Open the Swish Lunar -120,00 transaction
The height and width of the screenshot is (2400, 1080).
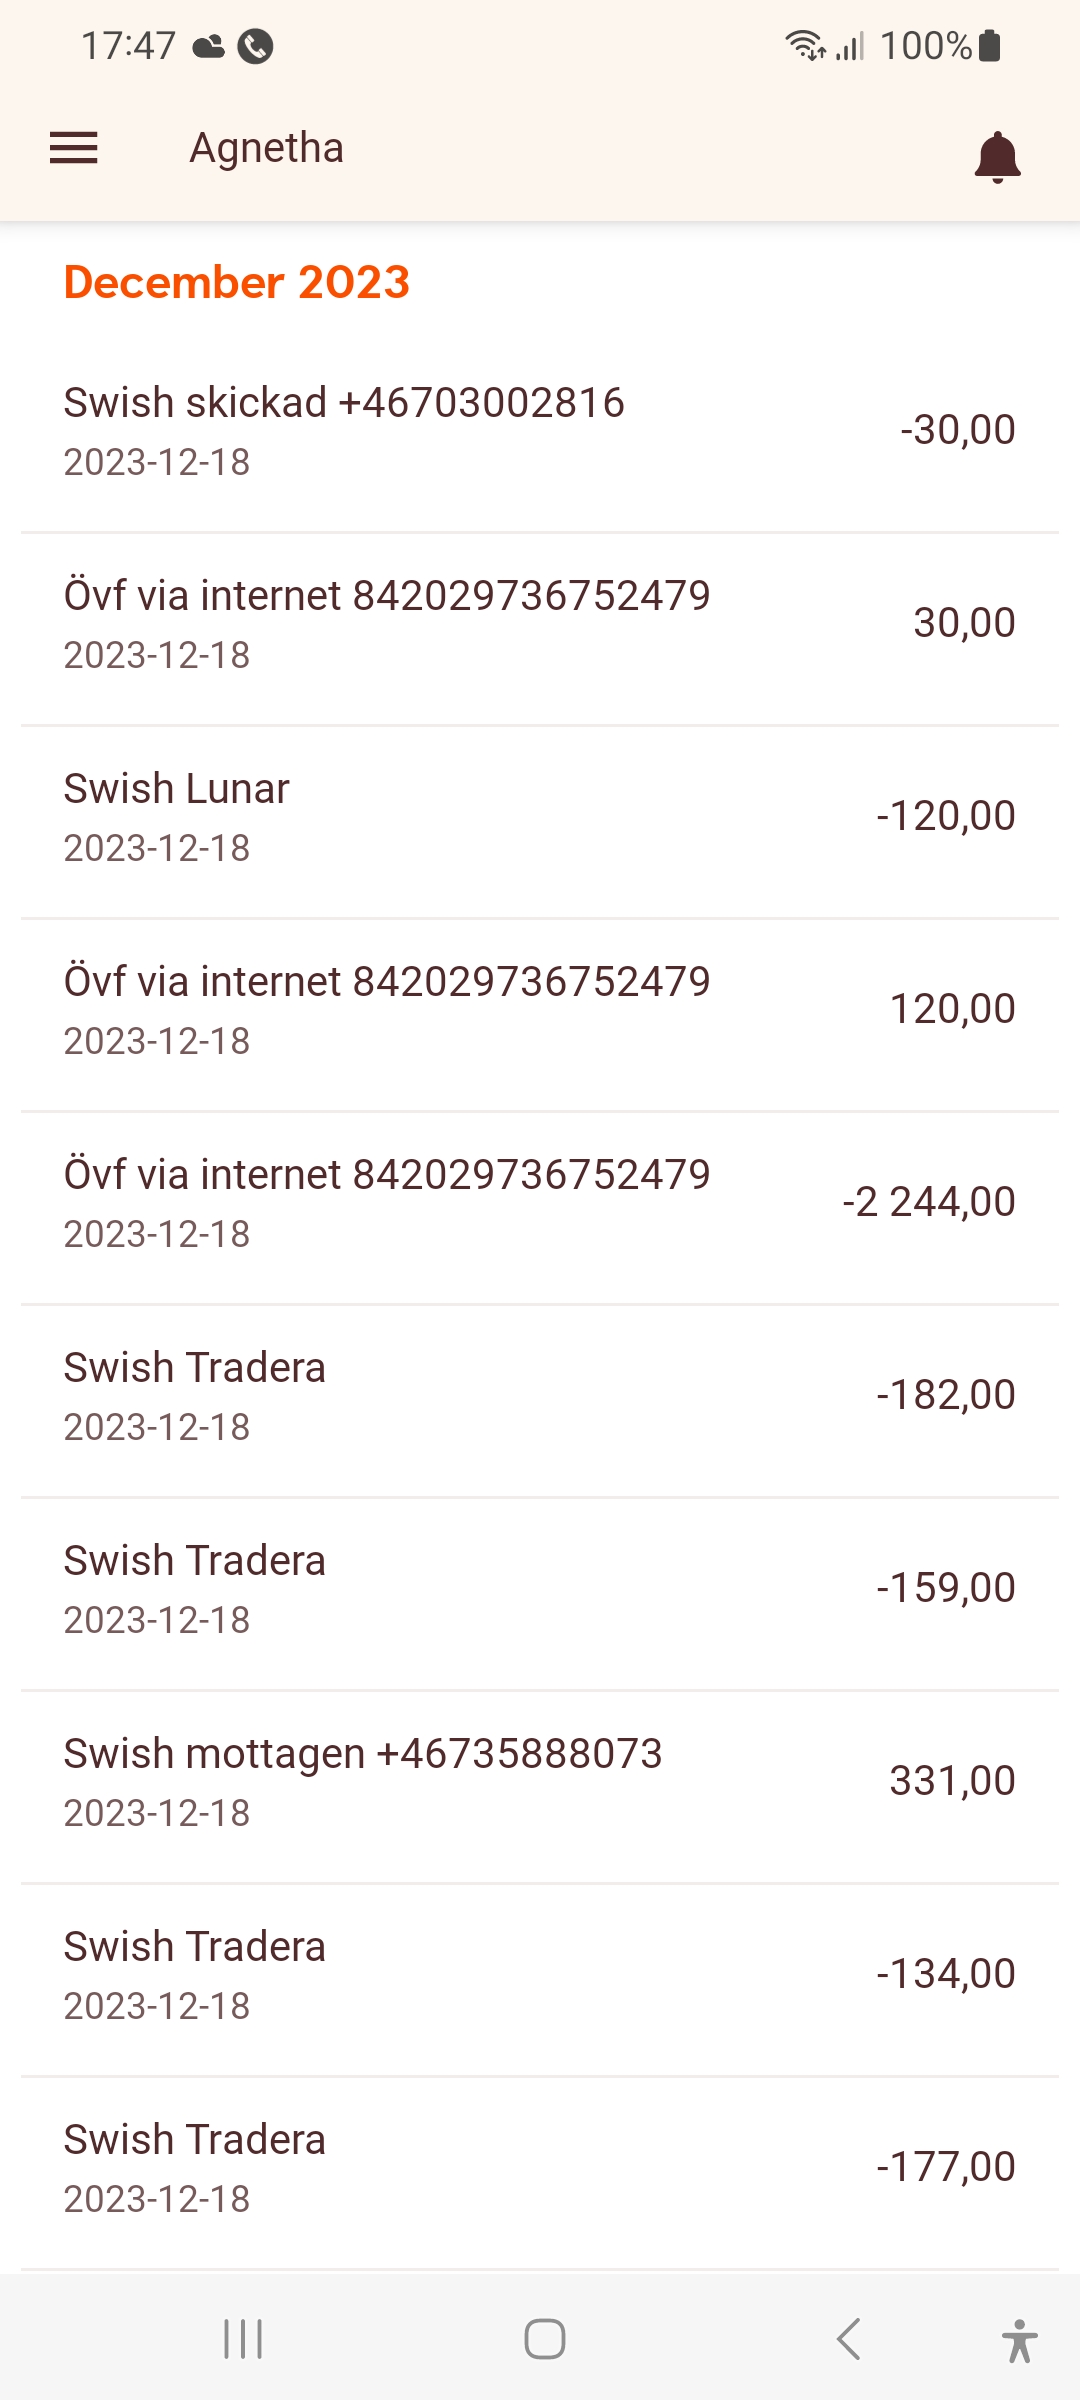coord(540,817)
